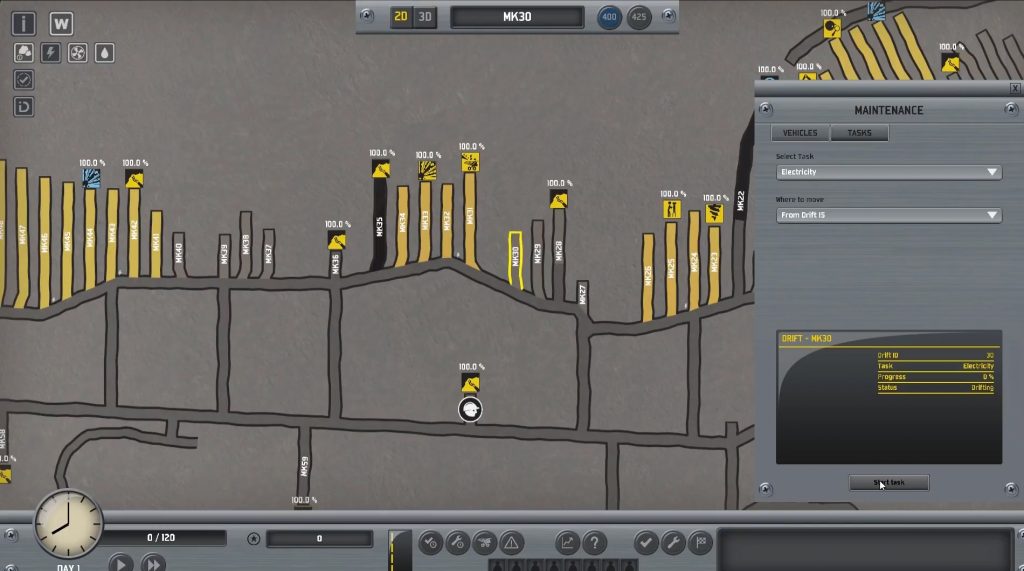Click the fast forward button
The image size is (1024, 571).
point(153,563)
